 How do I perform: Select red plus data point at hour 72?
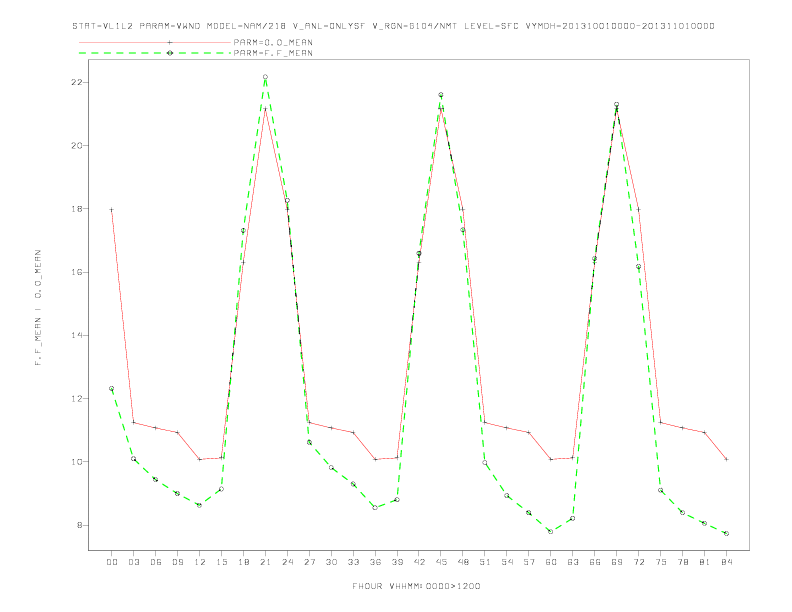click(638, 209)
